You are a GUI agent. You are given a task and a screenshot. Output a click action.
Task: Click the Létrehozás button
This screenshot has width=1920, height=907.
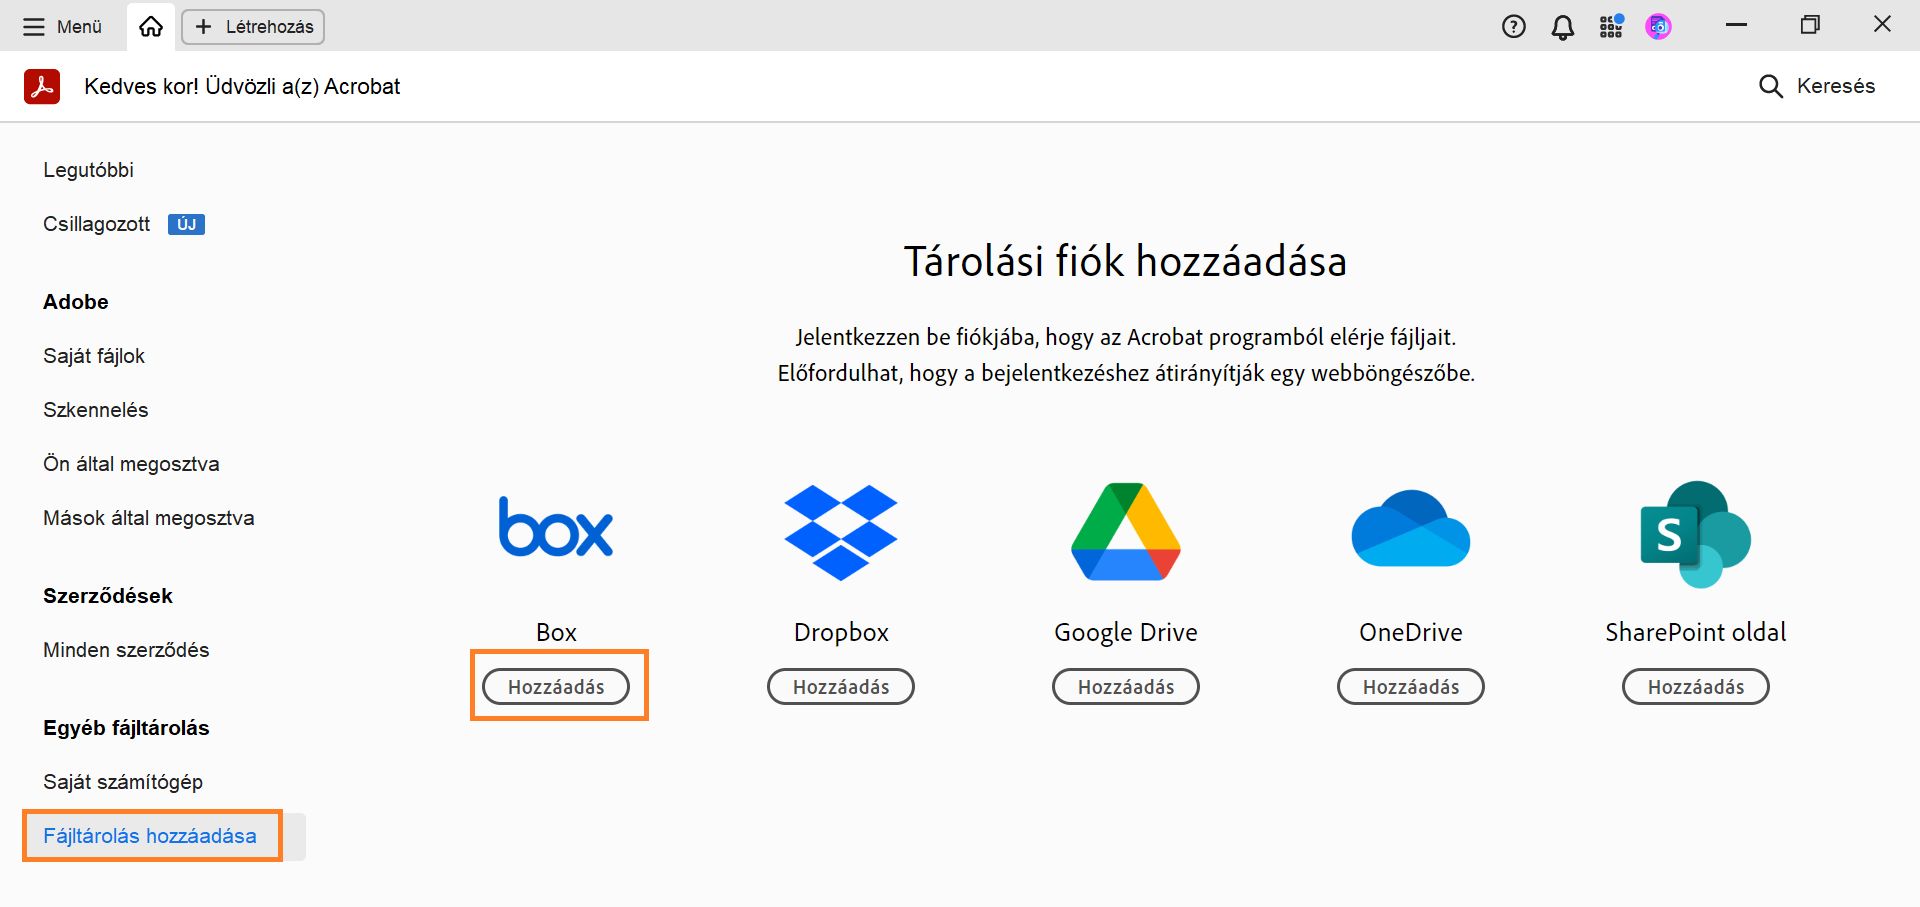[x=252, y=27]
